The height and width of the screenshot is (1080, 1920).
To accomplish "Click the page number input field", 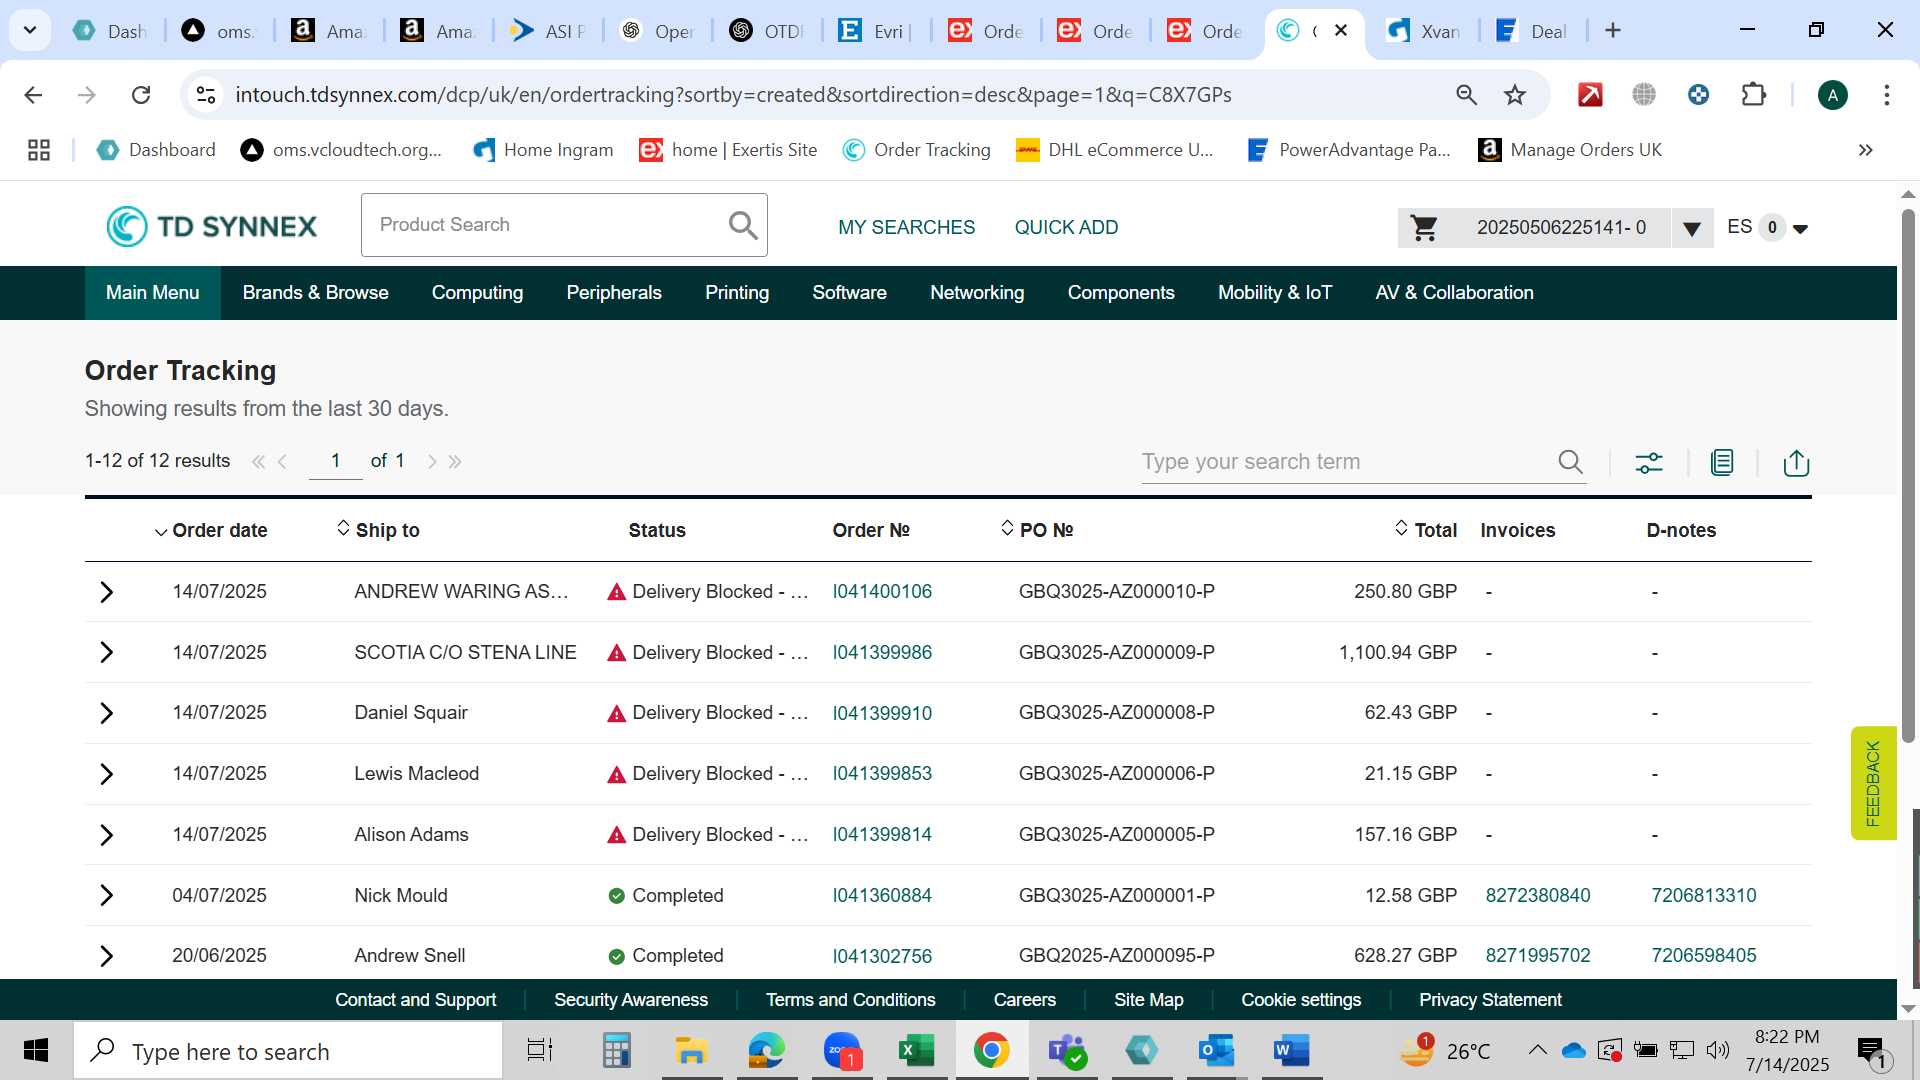I will [336, 461].
